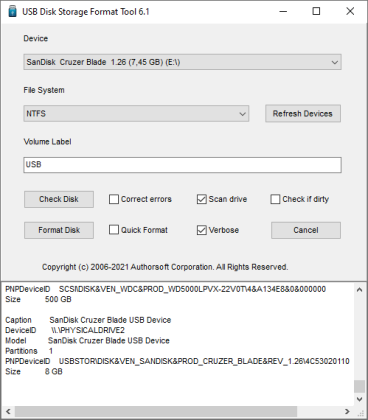Click the Check Disk button

[59, 199]
